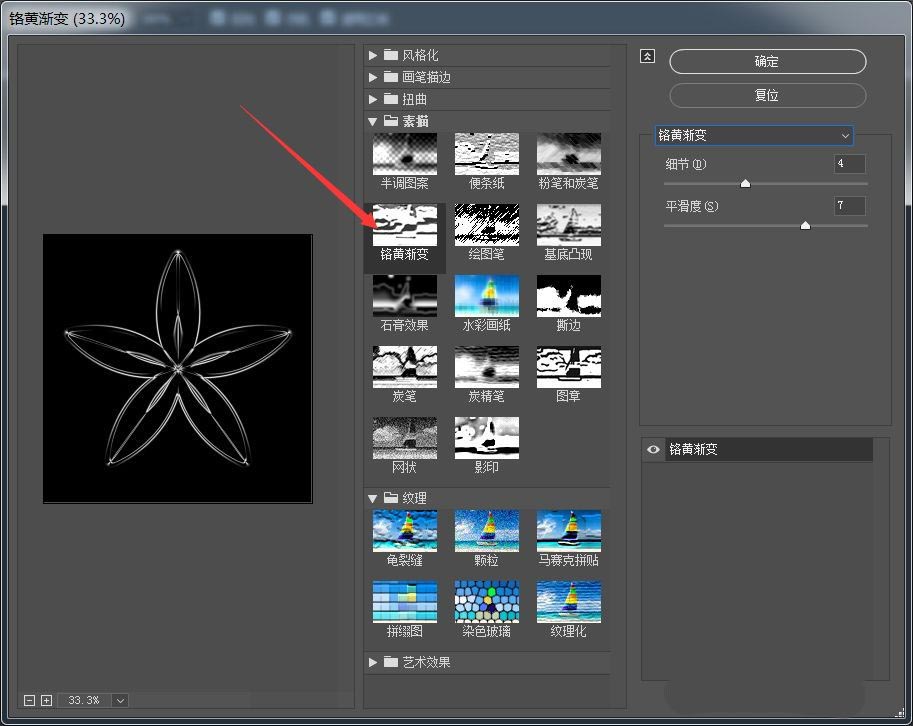Image resolution: width=913 pixels, height=726 pixels.
Task: Zoom in preview with plus button
Action: 47,700
